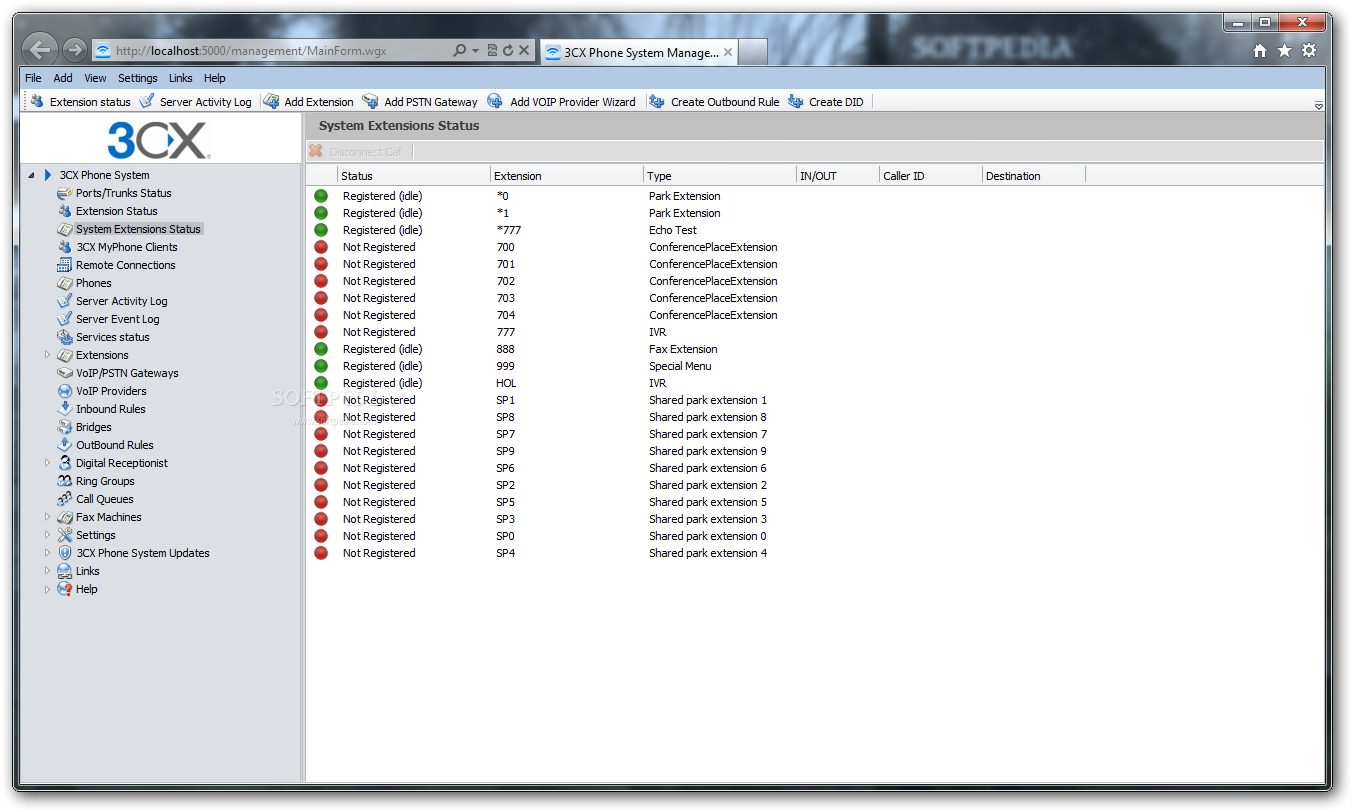
Task: Open the Help menu
Action: click(x=214, y=78)
